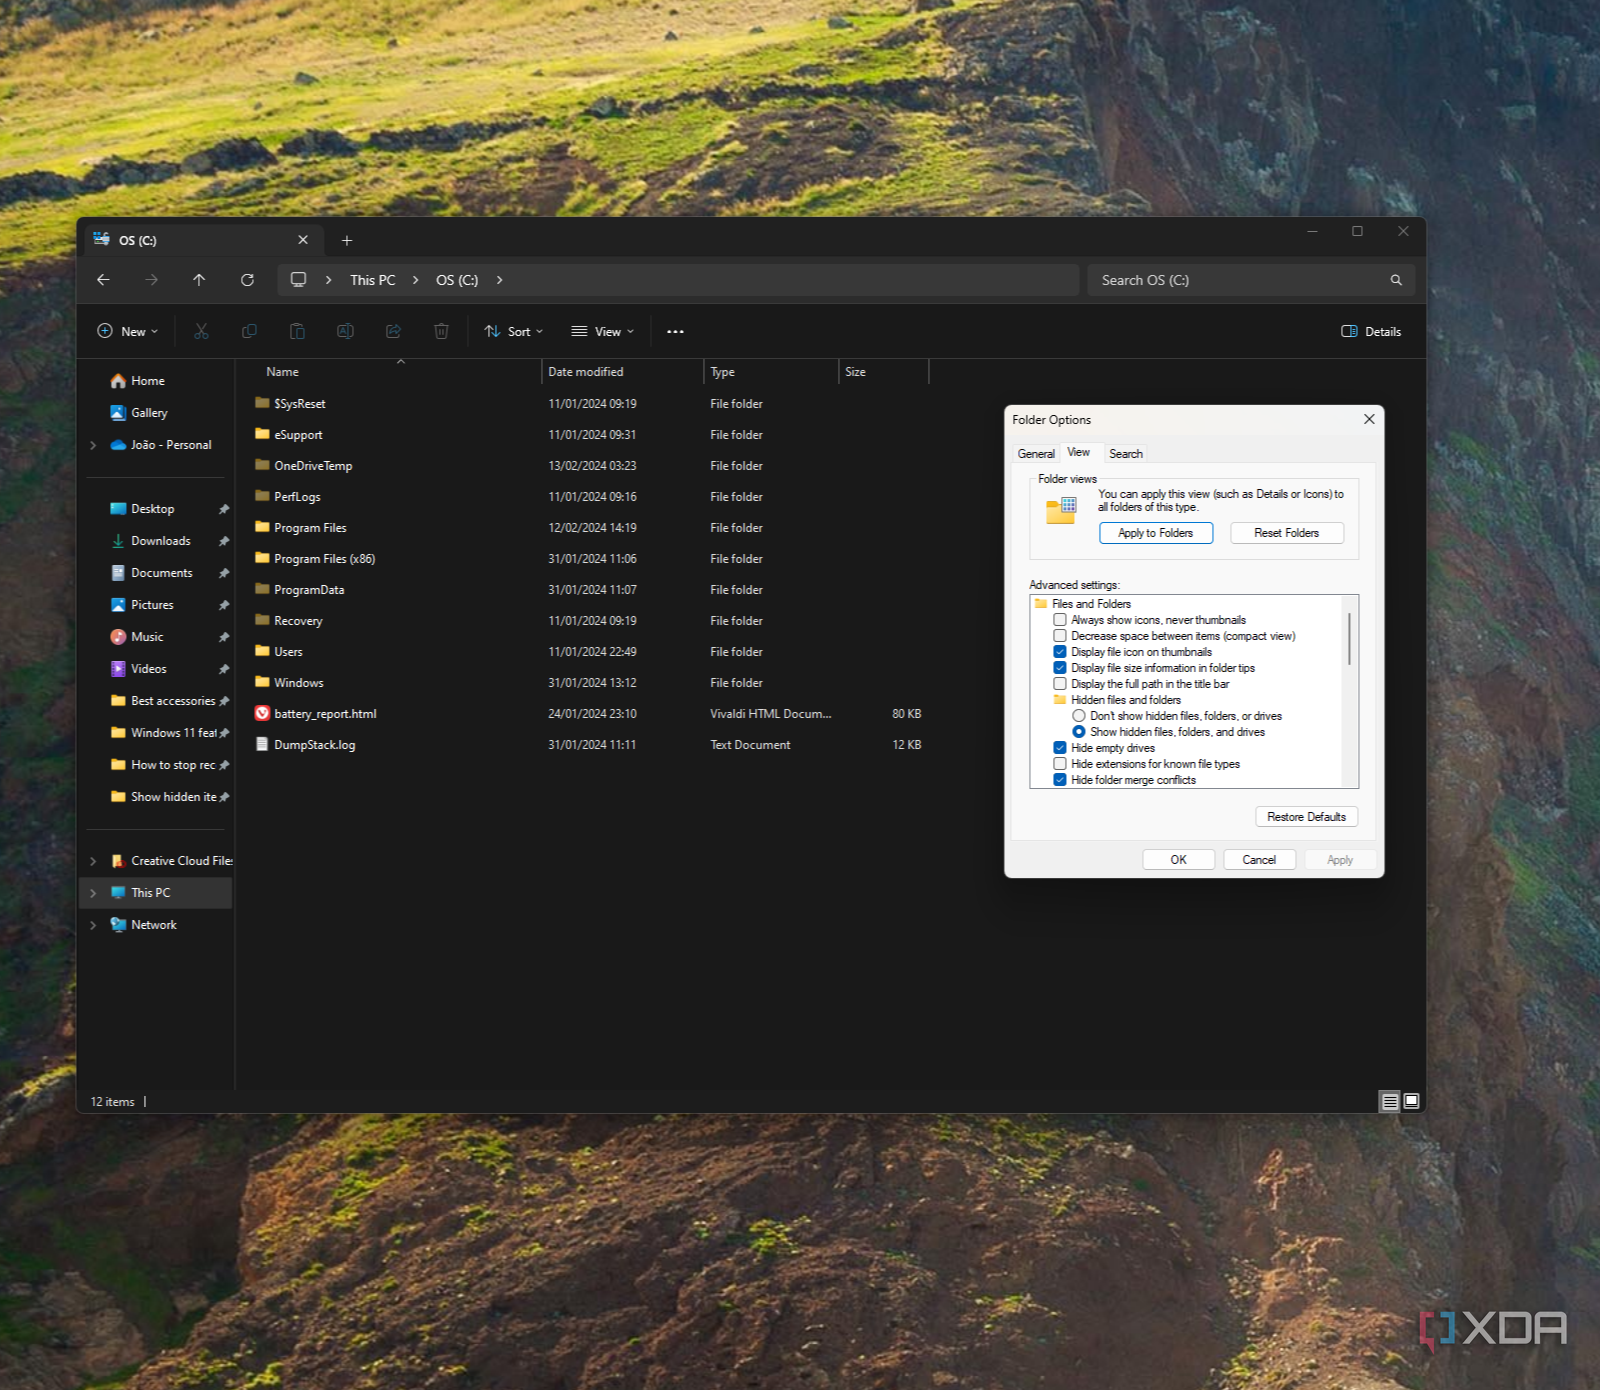Open the Search tab in Folder Options
This screenshot has width=1600, height=1390.
point(1125,454)
